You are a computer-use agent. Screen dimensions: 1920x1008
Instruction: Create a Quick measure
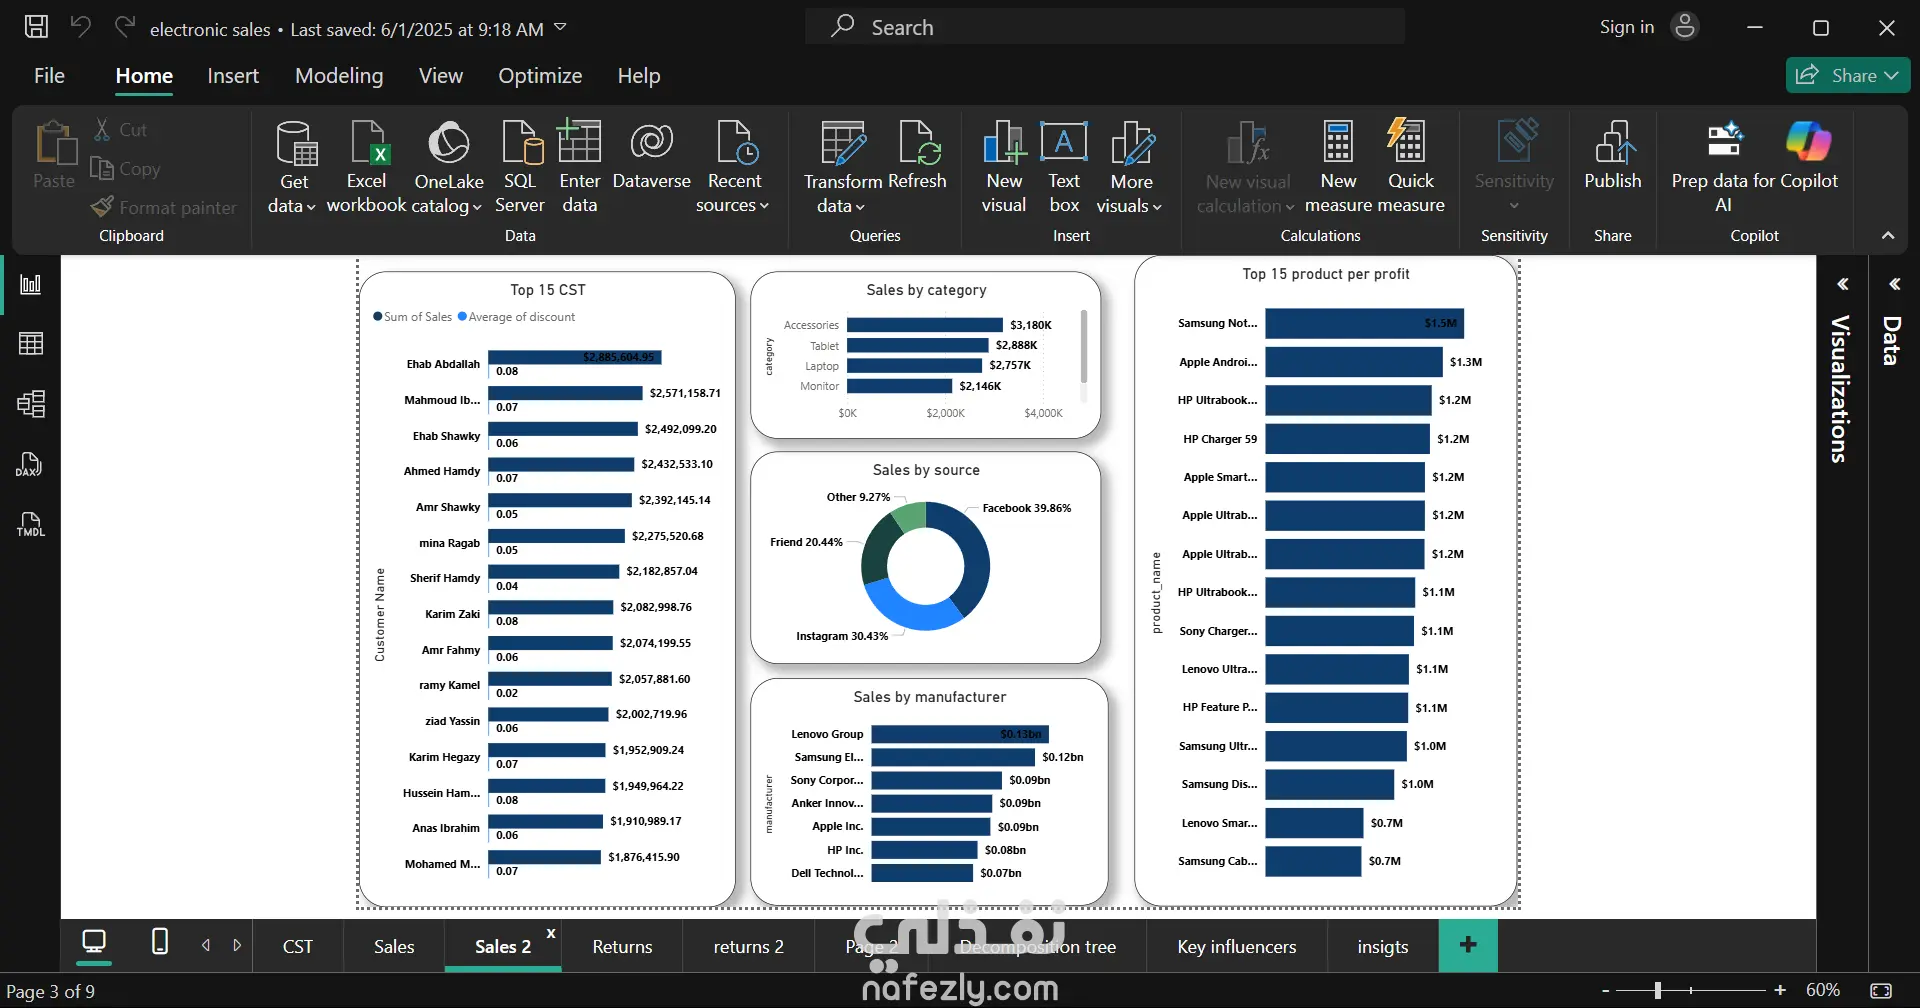tap(1410, 167)
